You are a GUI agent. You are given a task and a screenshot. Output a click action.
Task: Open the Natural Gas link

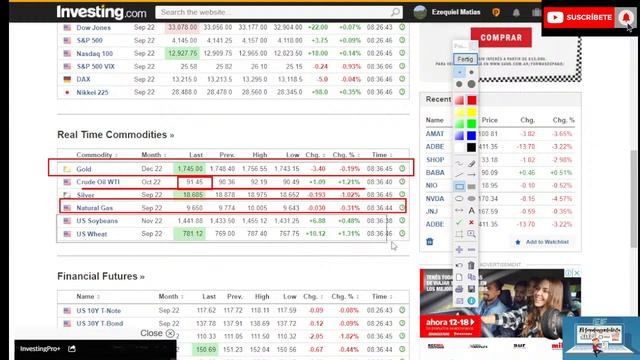pos(95,208)
